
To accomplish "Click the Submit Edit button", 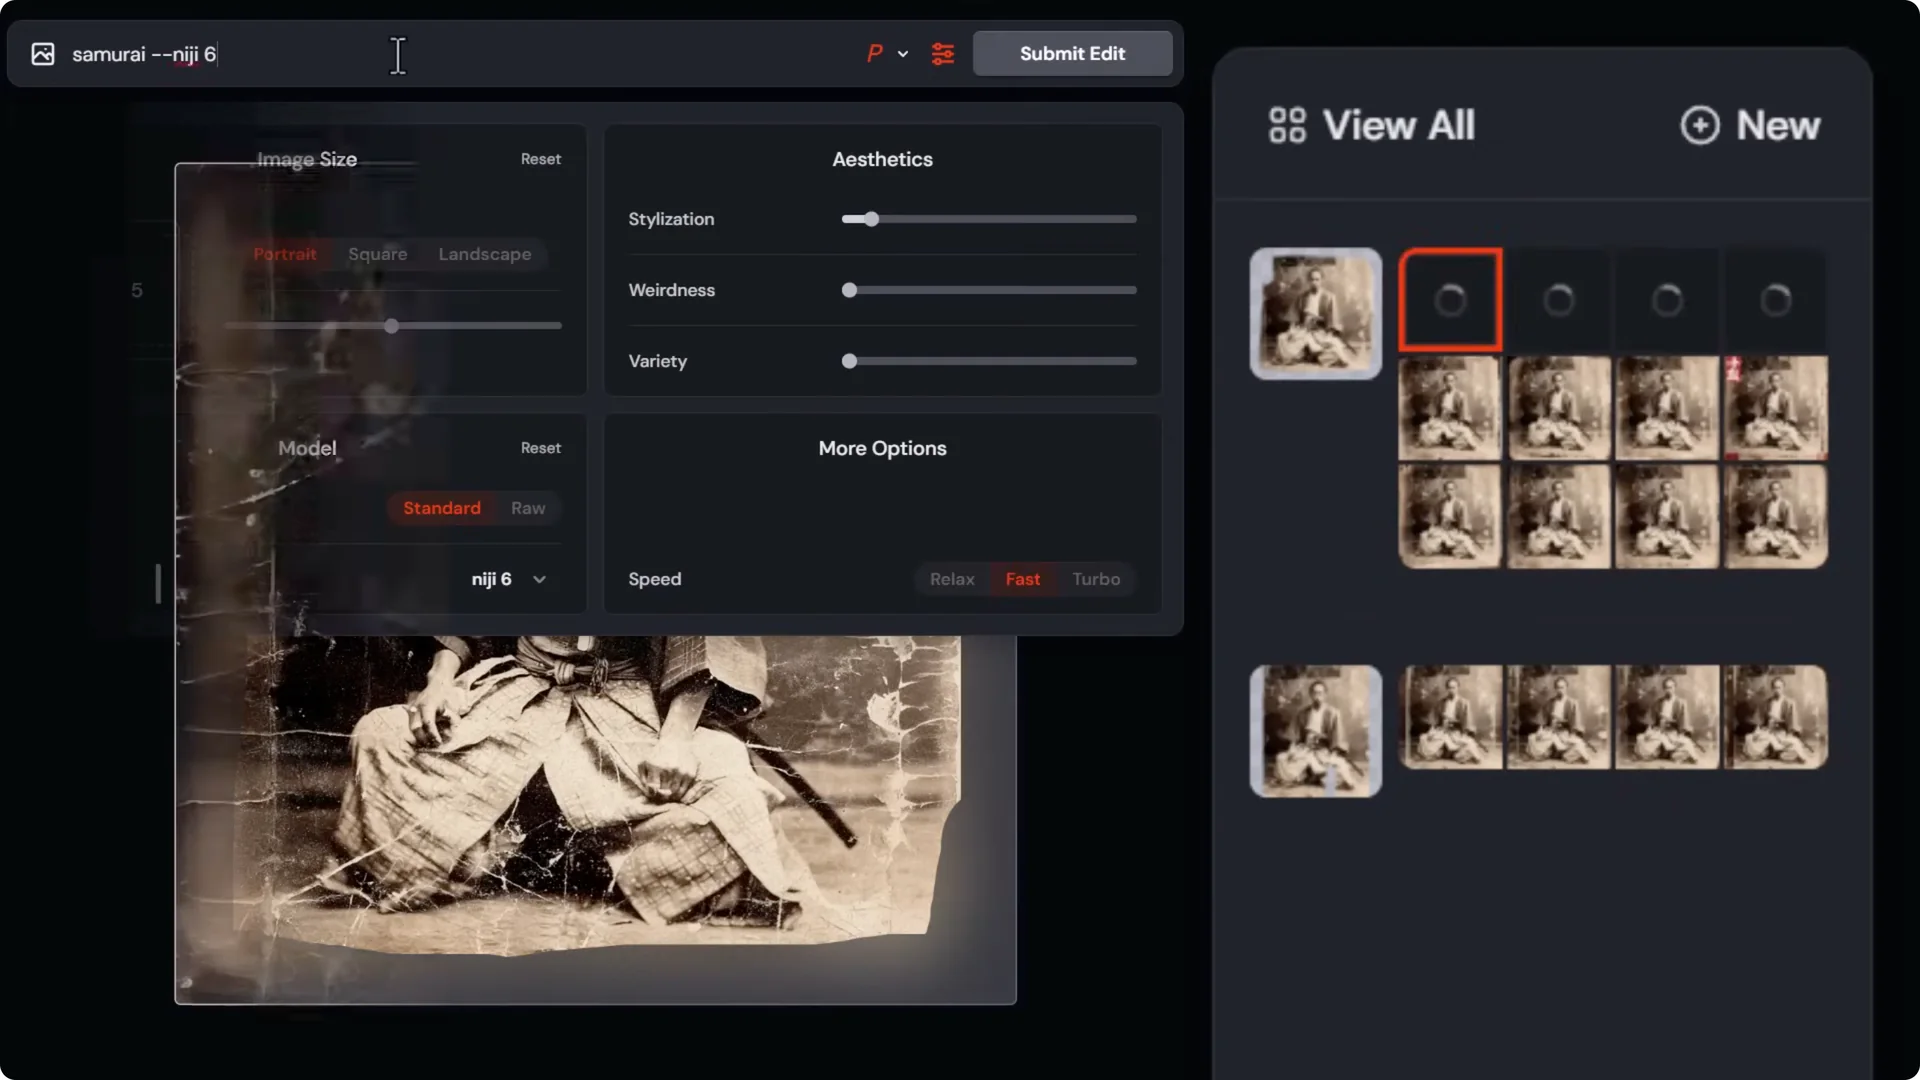I will click(1072, 53).
